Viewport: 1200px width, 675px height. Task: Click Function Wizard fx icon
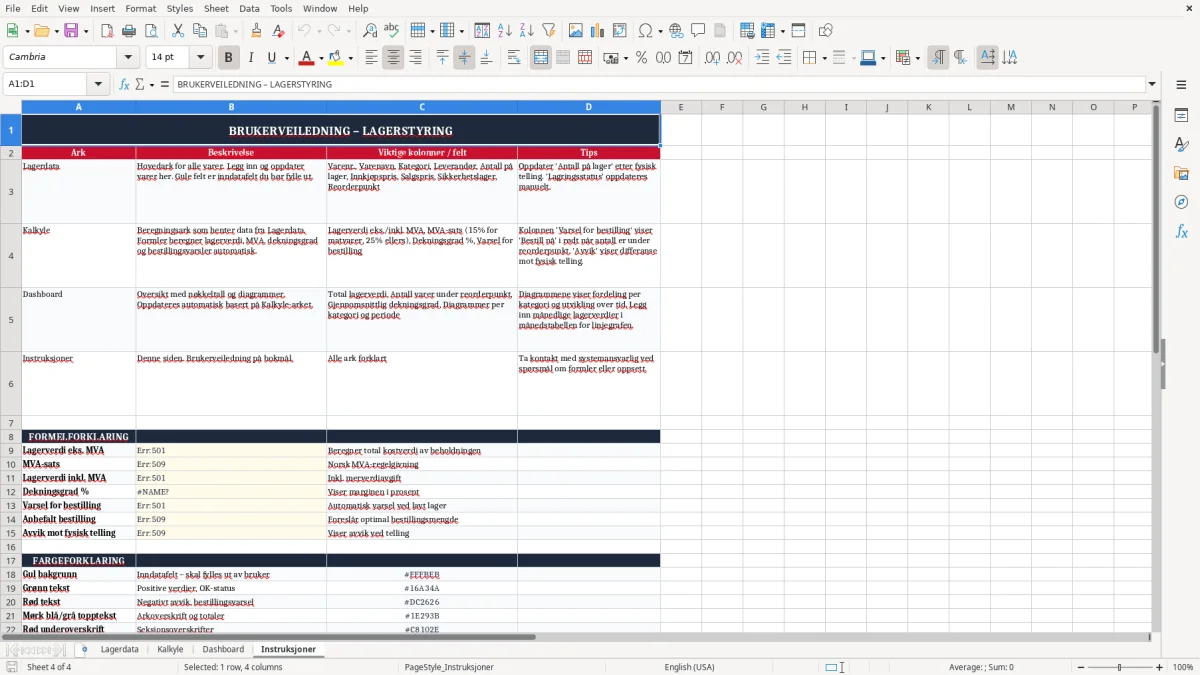pyautogui.click(x=124, y=84)
